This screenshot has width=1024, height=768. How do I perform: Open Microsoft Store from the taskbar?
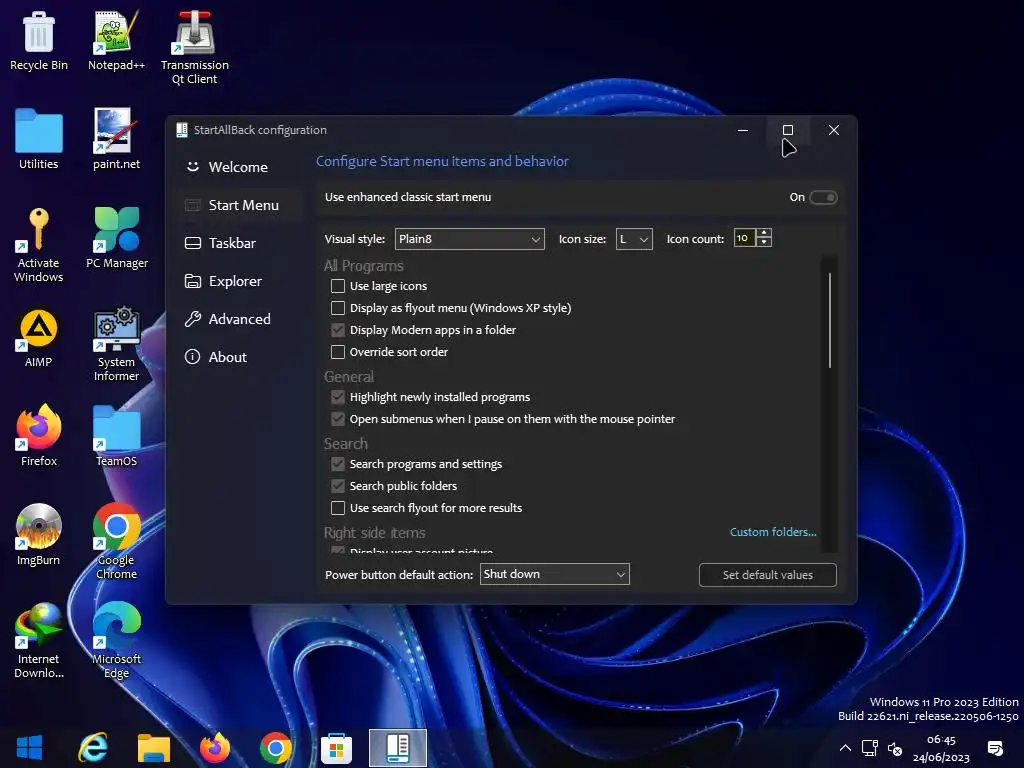tap(336, 748)
